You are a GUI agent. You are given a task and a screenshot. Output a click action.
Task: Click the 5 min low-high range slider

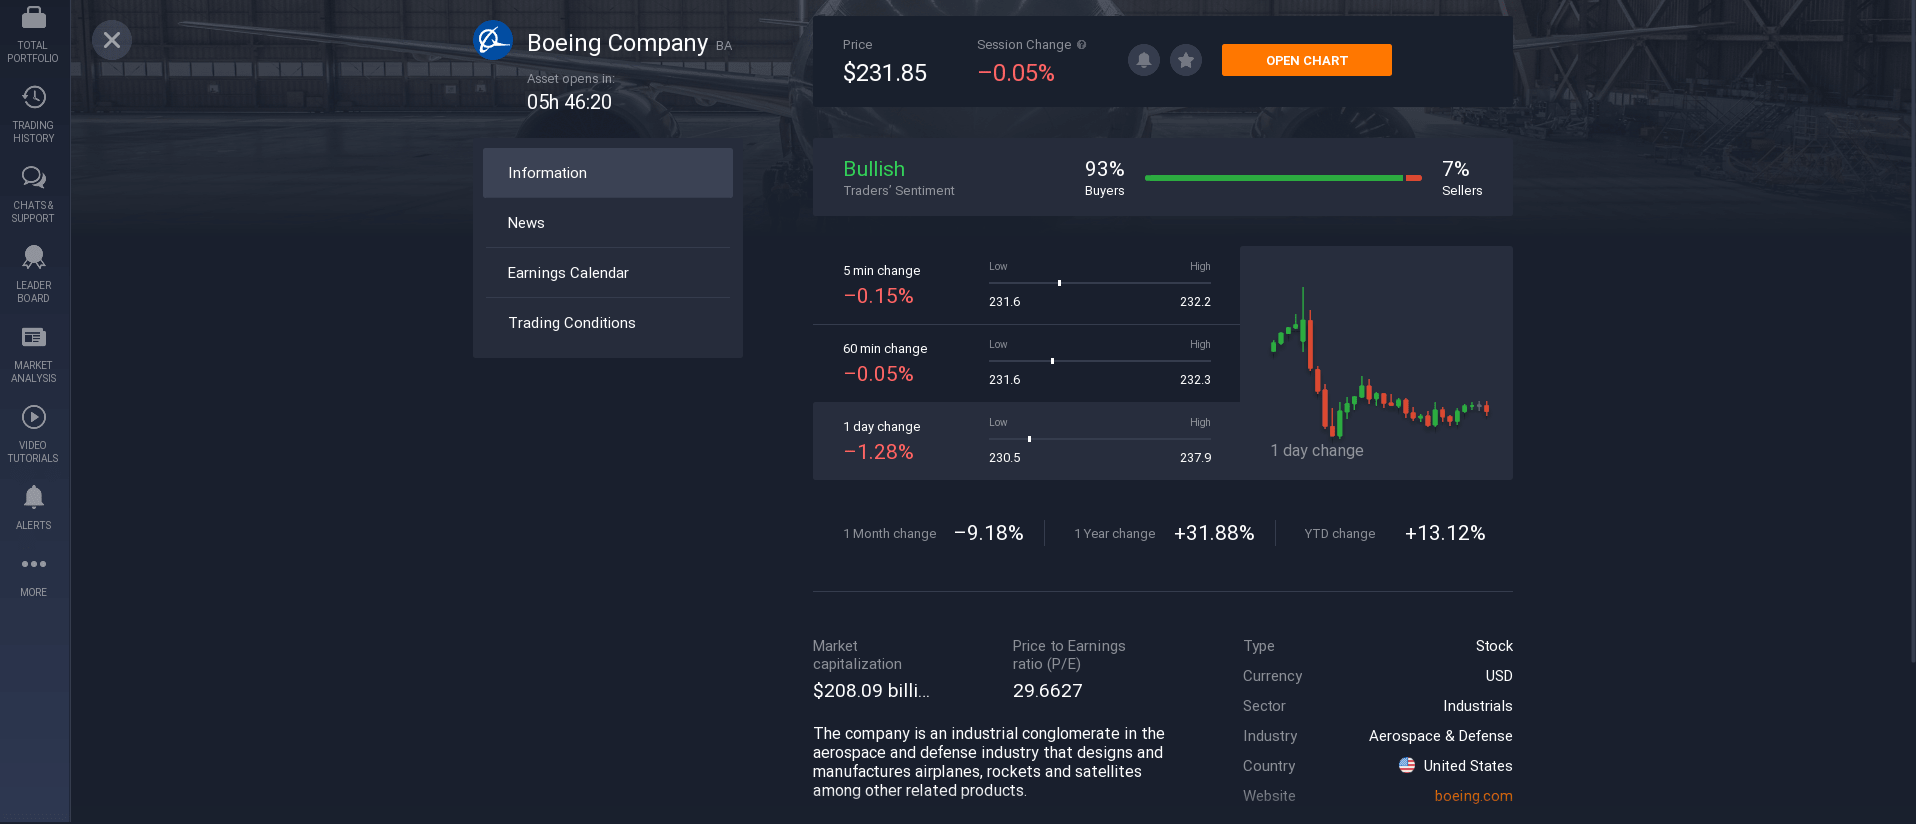click(x=1100, y=283)
